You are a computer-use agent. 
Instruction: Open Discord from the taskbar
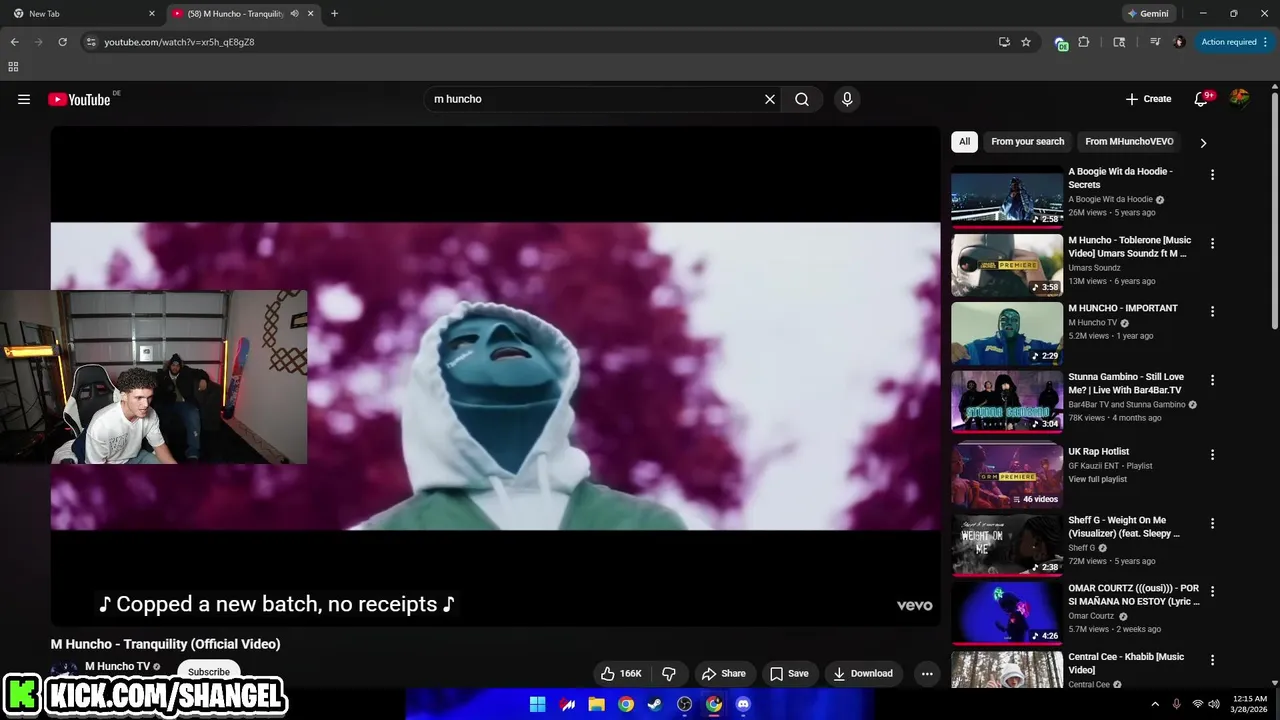tap(743, 704)
